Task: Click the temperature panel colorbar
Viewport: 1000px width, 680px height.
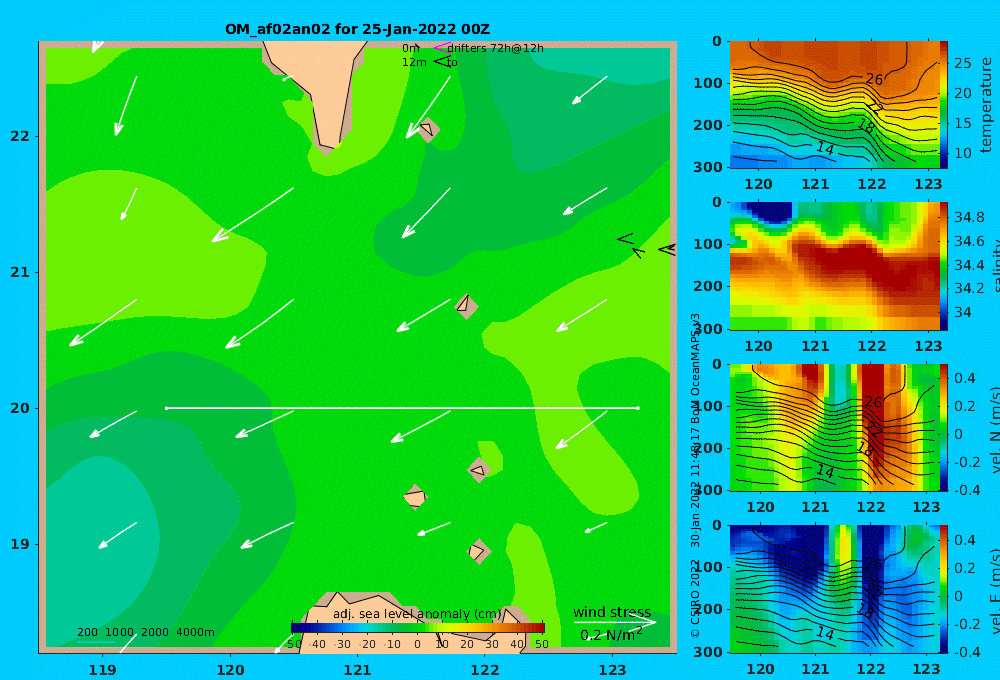Action: 943,105
